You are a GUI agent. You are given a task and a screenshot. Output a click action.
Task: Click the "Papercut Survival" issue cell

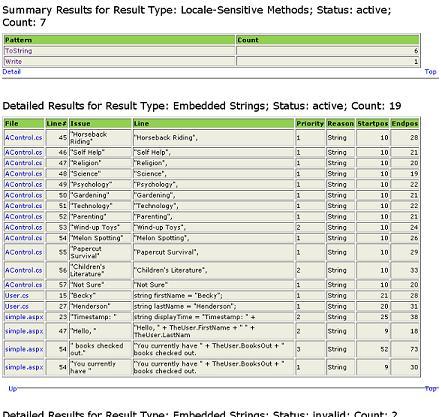(x=100, y=252)
